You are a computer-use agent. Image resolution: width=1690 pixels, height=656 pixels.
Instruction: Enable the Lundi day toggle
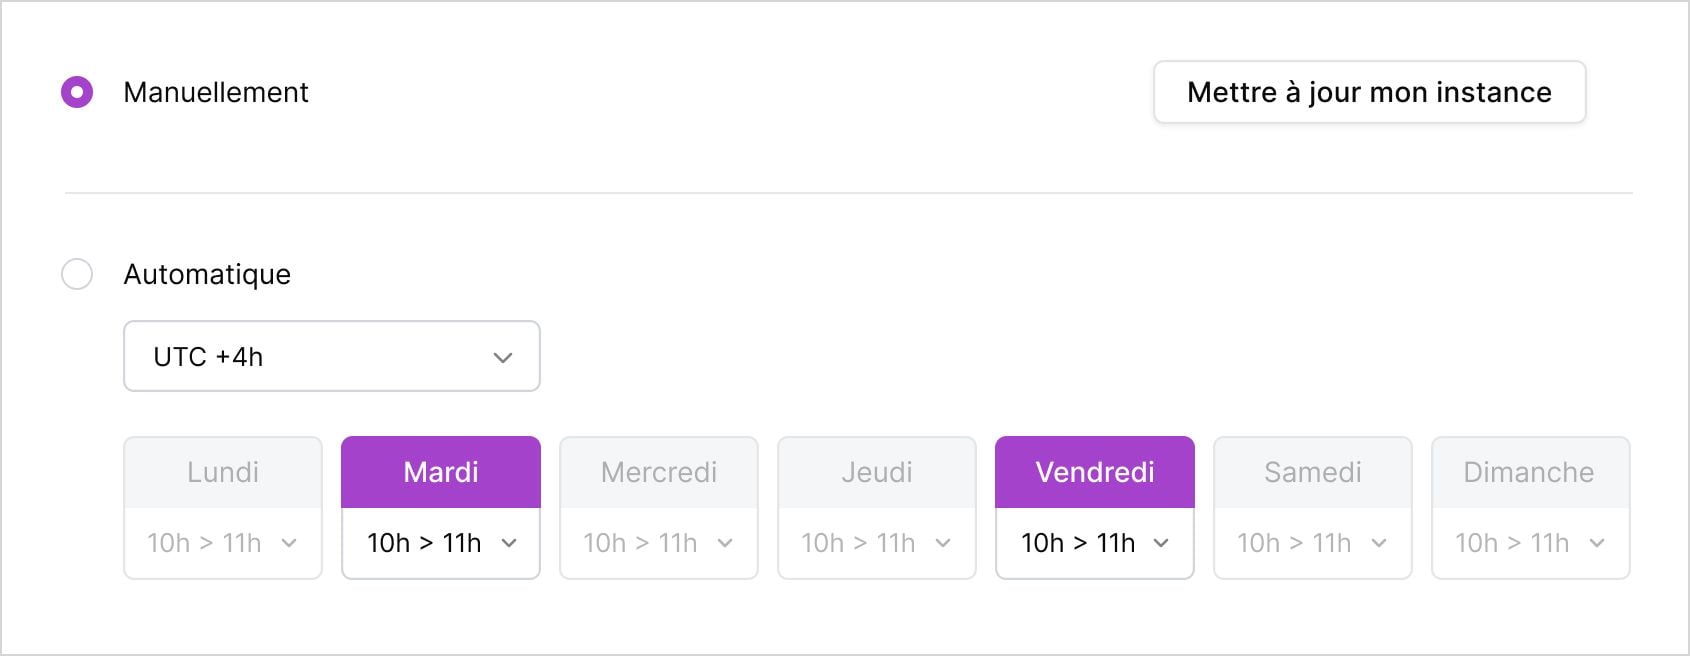pyautogui.click(x=223, y=472)
